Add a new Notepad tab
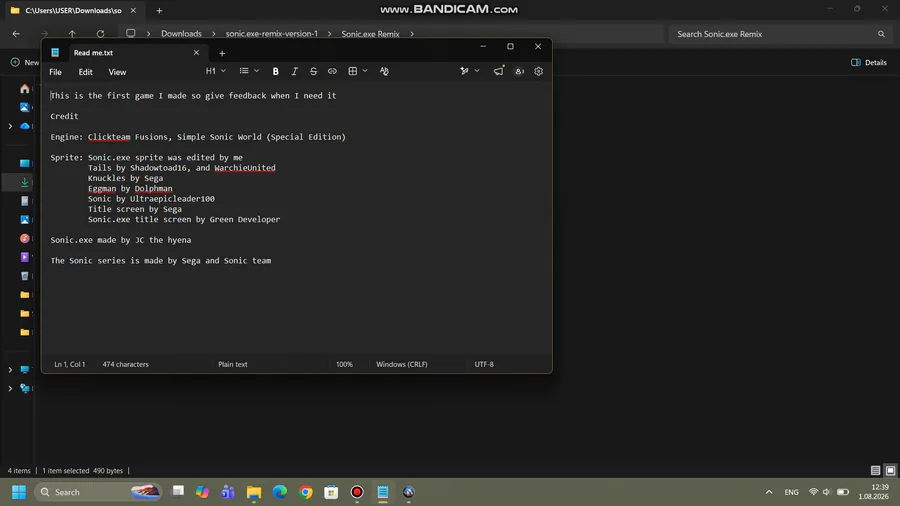Image resolution: width=900 pixels, height=506 pixels. (x=222, y=53)
